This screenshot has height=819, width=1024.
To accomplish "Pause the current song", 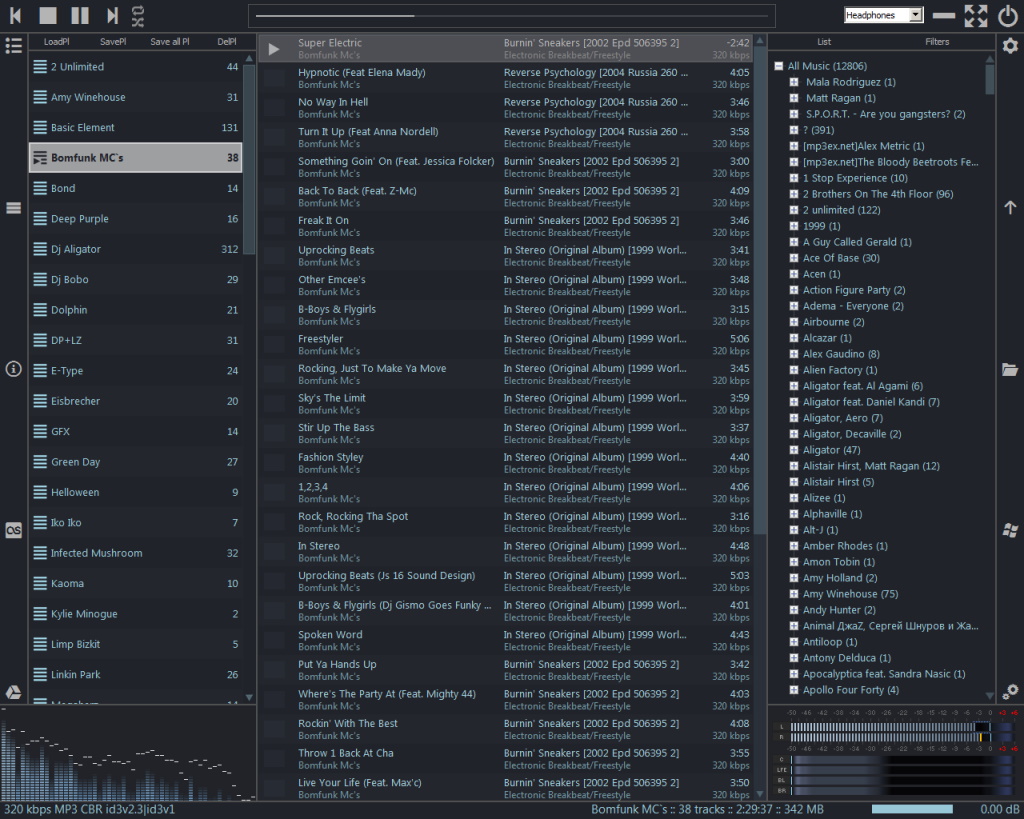I will pos(80,15).
